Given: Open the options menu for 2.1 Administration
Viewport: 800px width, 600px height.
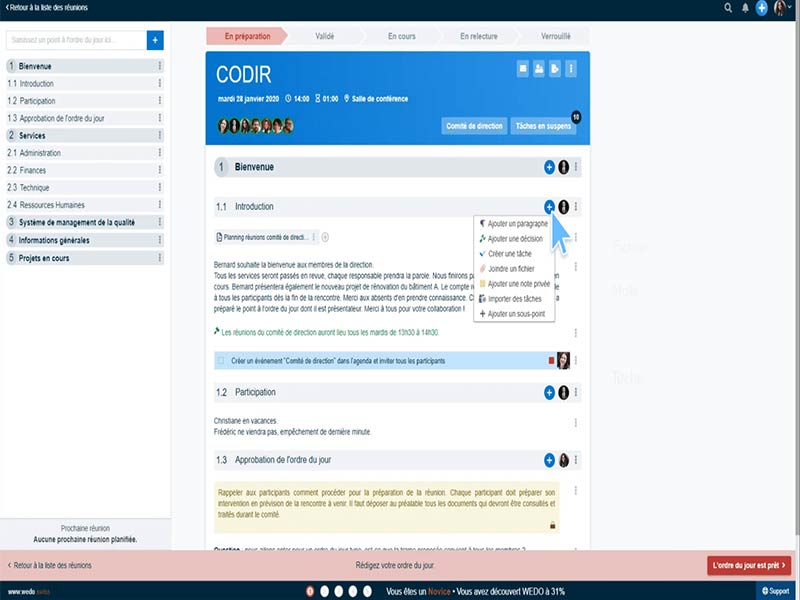Looking at the screenshot, I should tap(158, 152).
